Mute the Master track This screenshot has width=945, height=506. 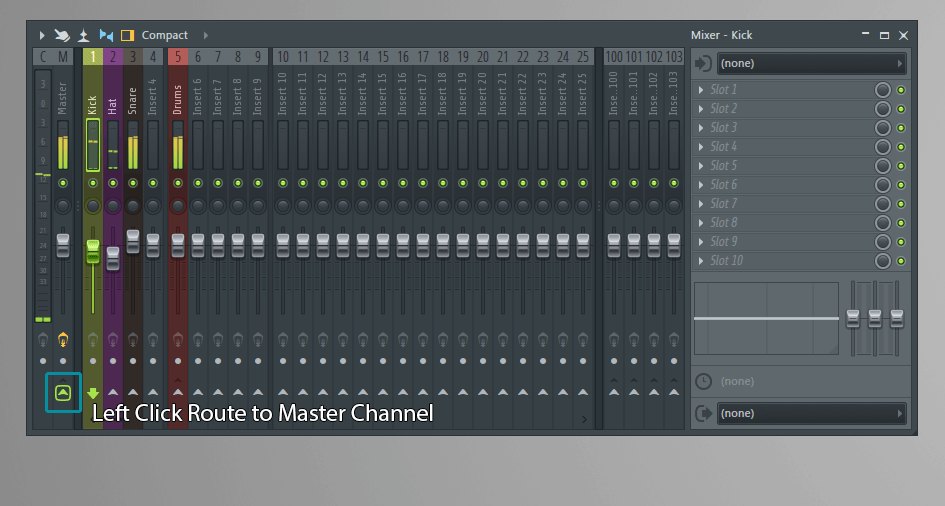[x=63, y=183]
